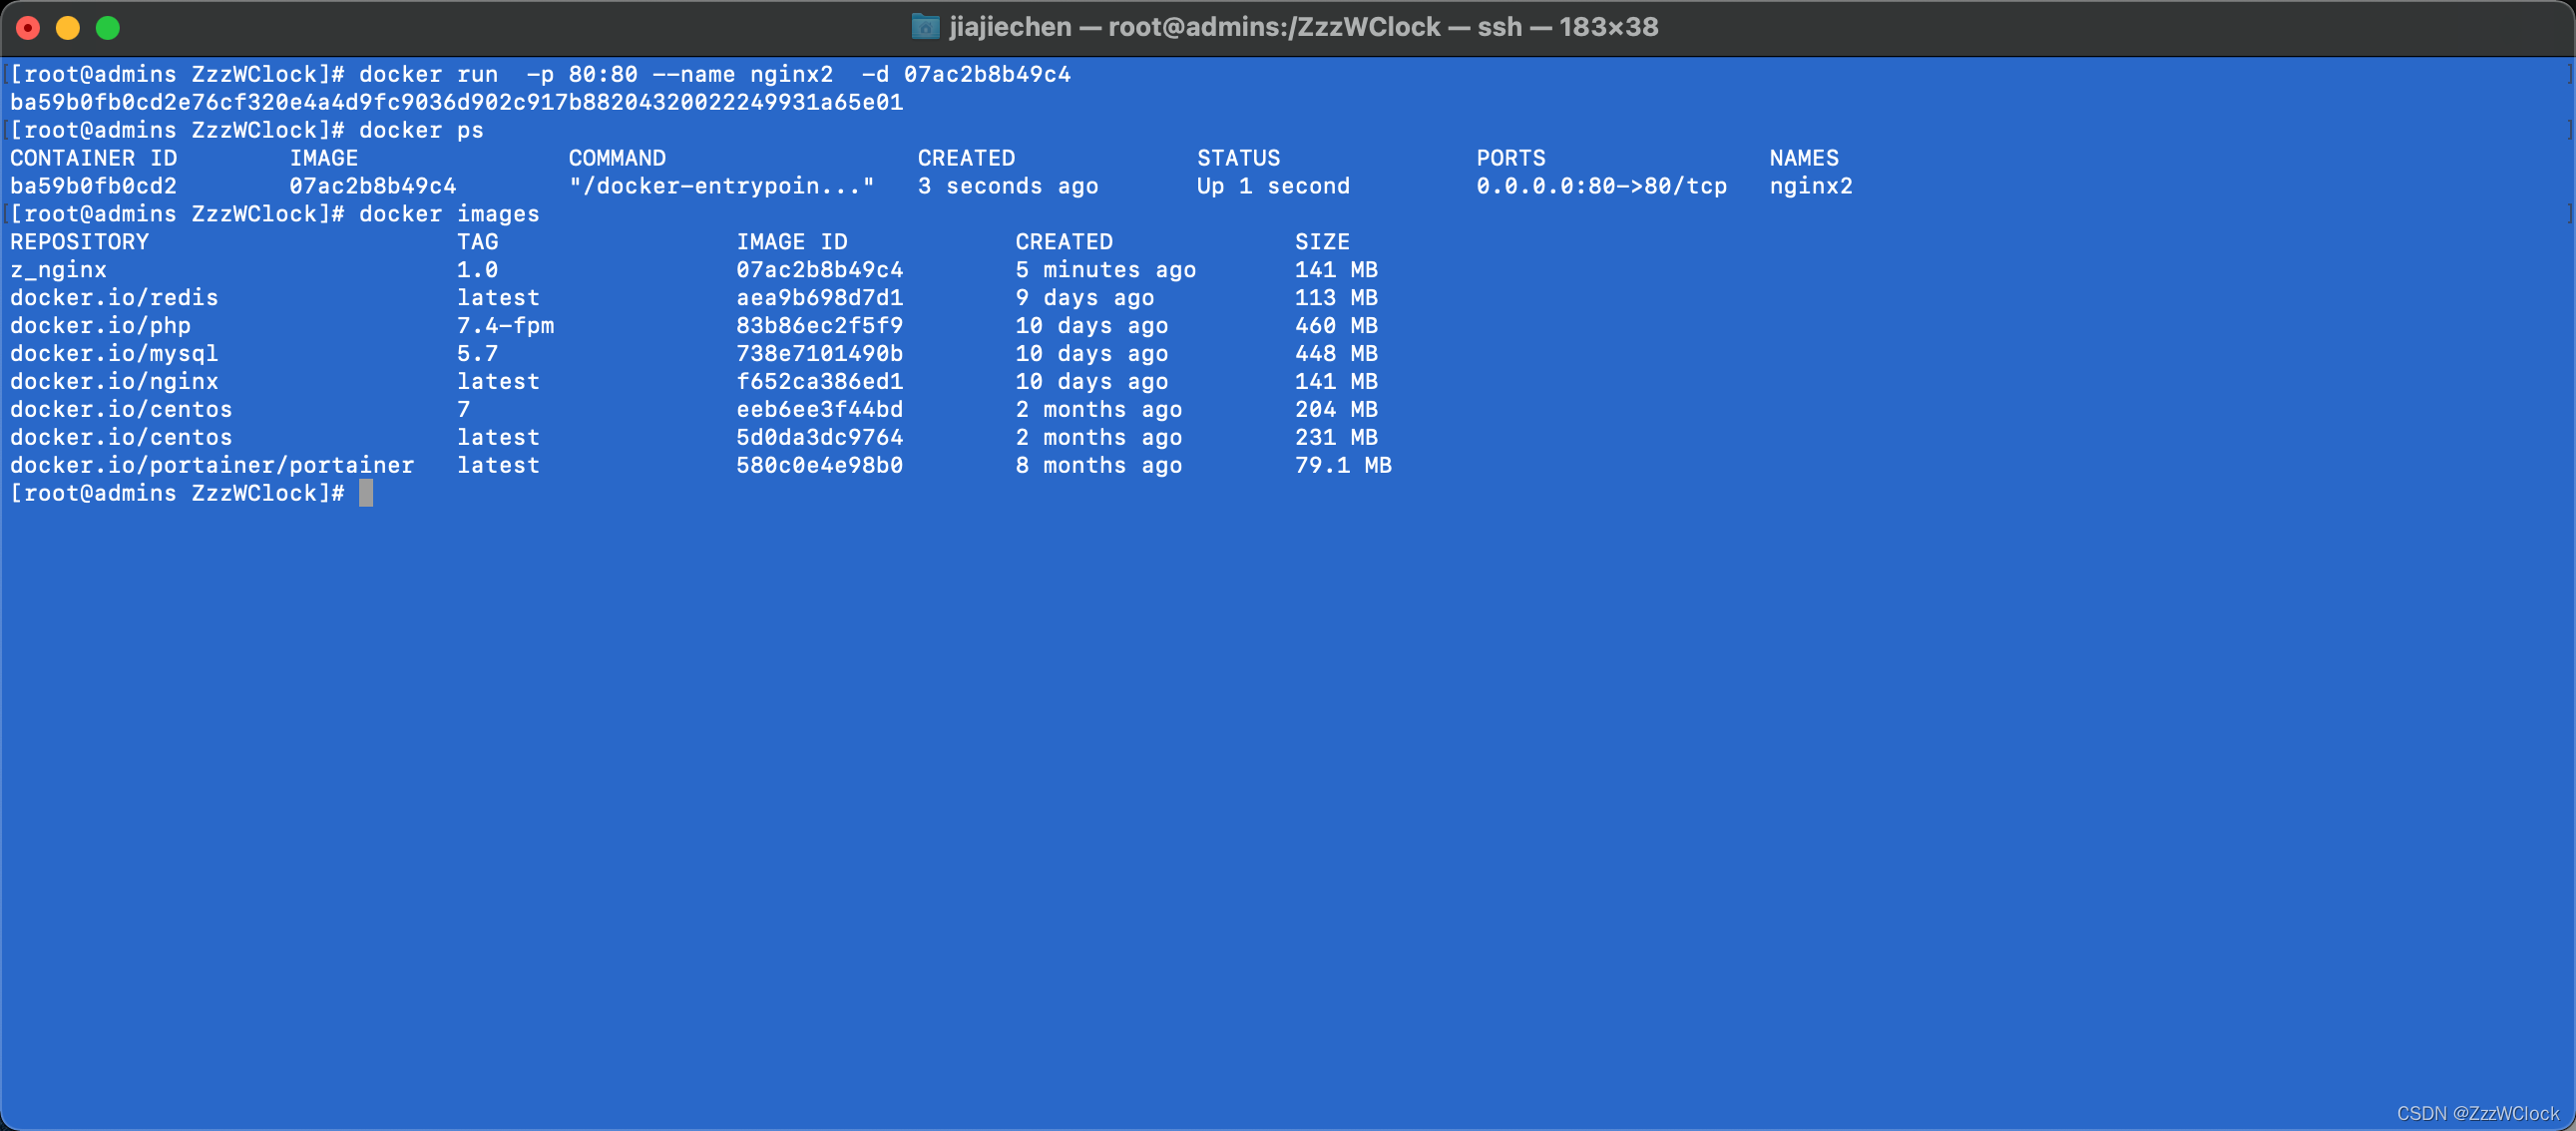The image size is (2576, 1131).
Task: Click the 79.1 MB size value
Action: 1342,465
